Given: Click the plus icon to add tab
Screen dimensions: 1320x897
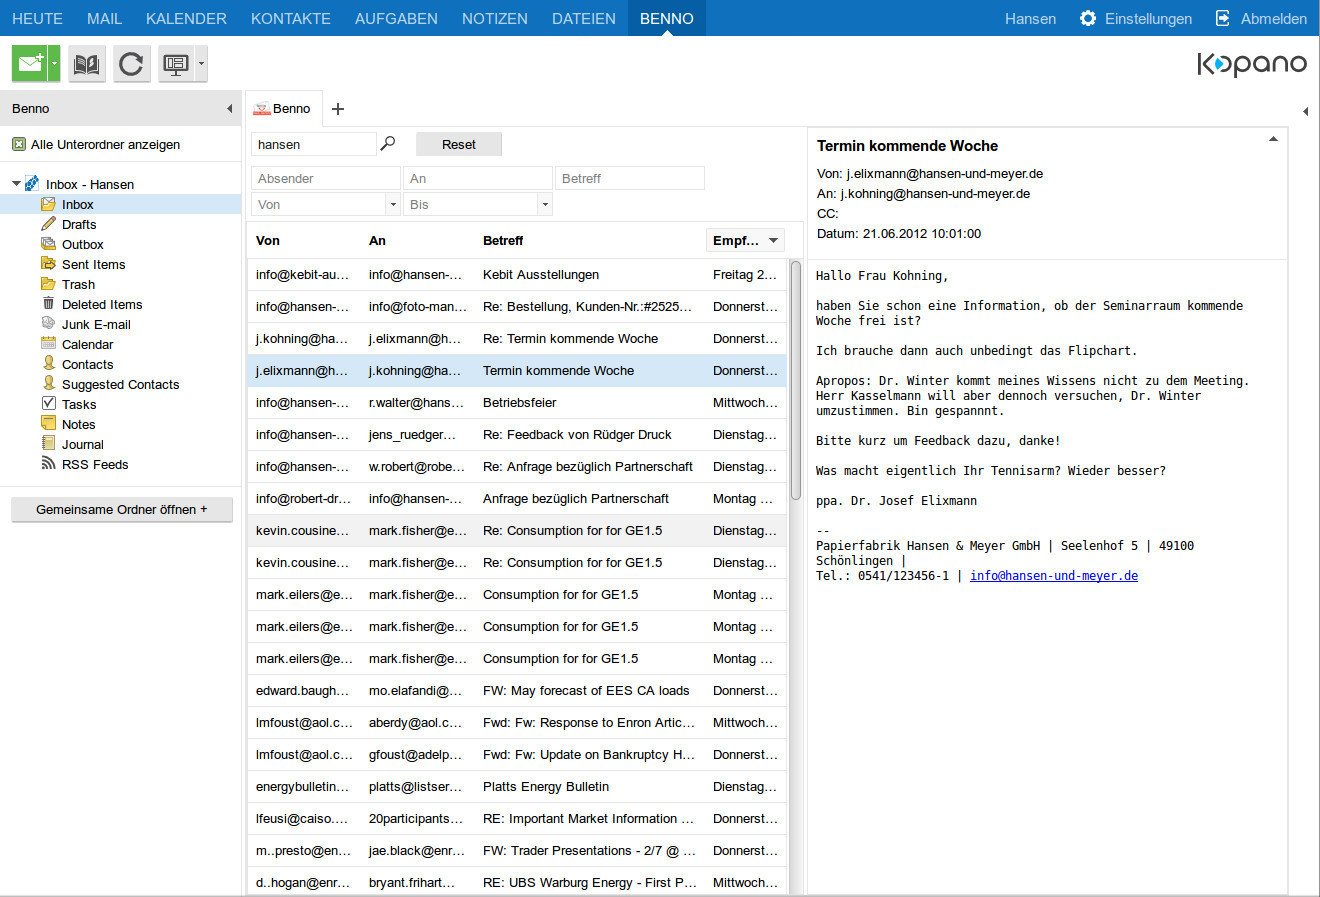Looking at the screenshot, I should (x=338, y=109).
